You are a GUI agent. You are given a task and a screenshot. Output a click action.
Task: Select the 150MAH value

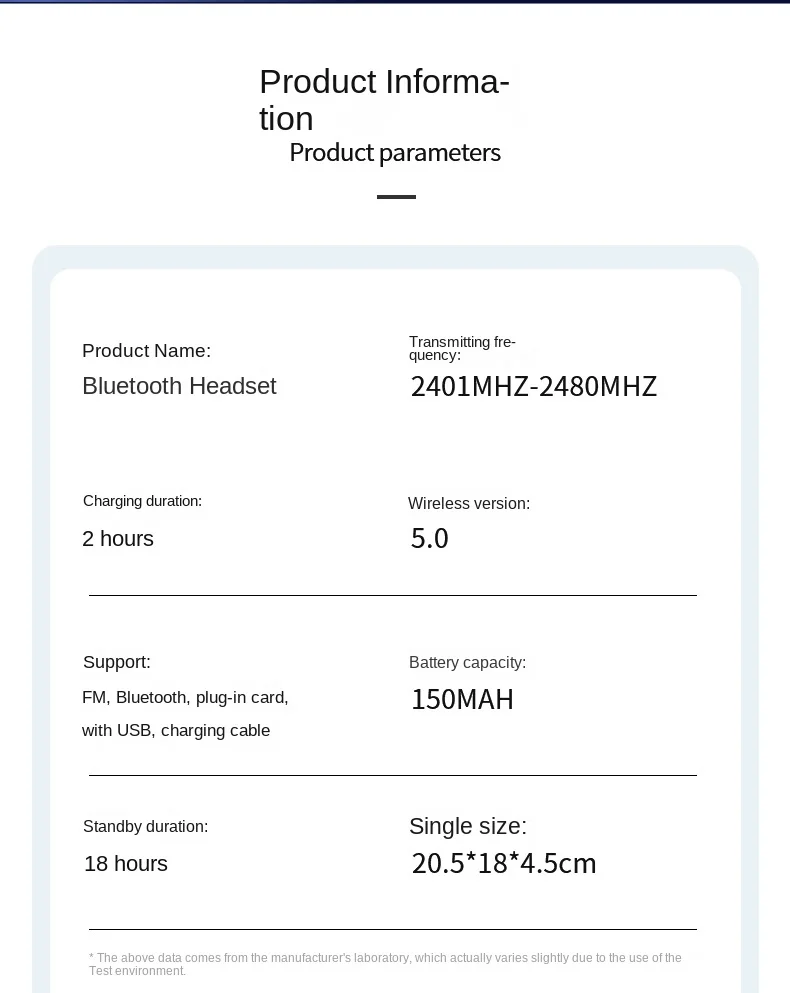click(462, 700)
